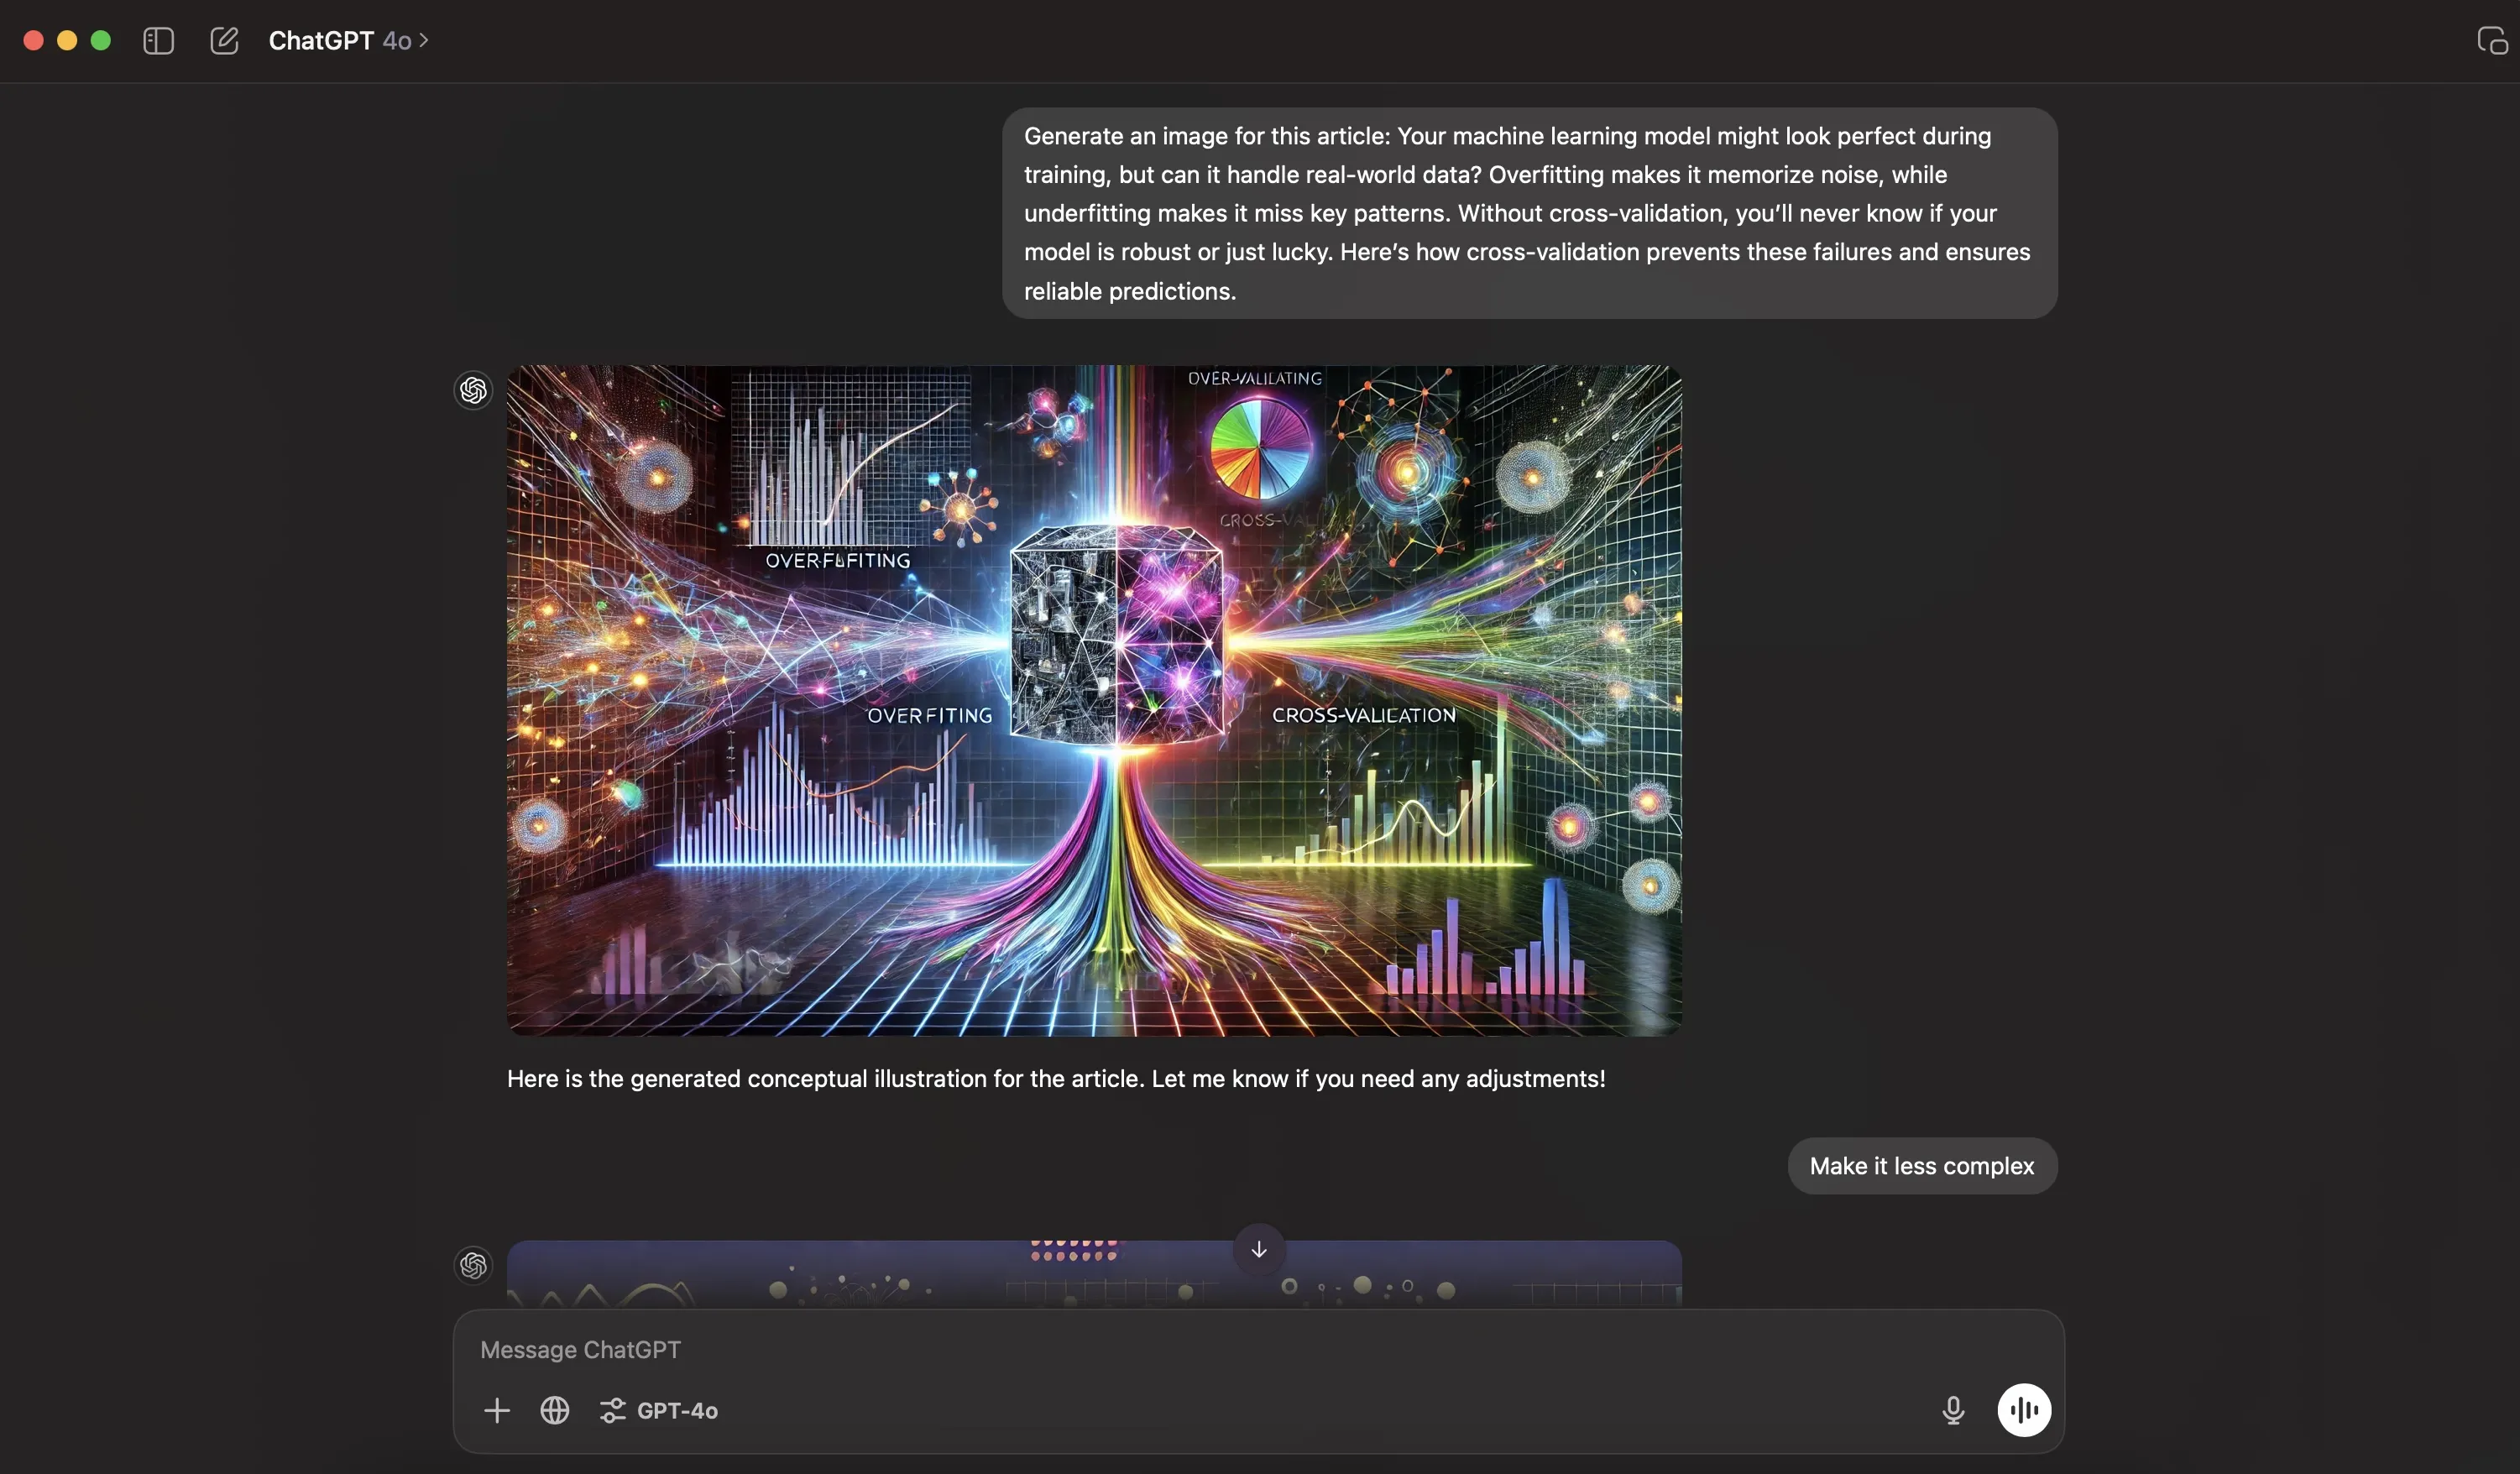Toggle the sidebar panel icon
This screenshot has height=1474, width=2520.
pyautogui.click(x=158, y=40)
